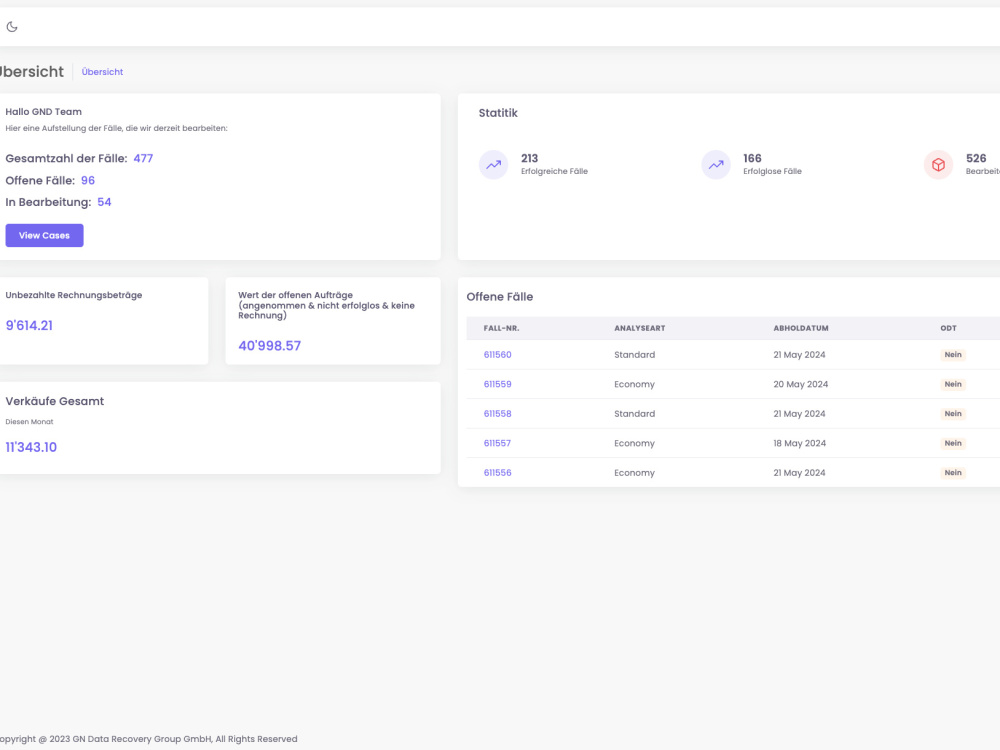The image size is (1000, 750).
Task: Open case 611560
Action: pos(497,355)
